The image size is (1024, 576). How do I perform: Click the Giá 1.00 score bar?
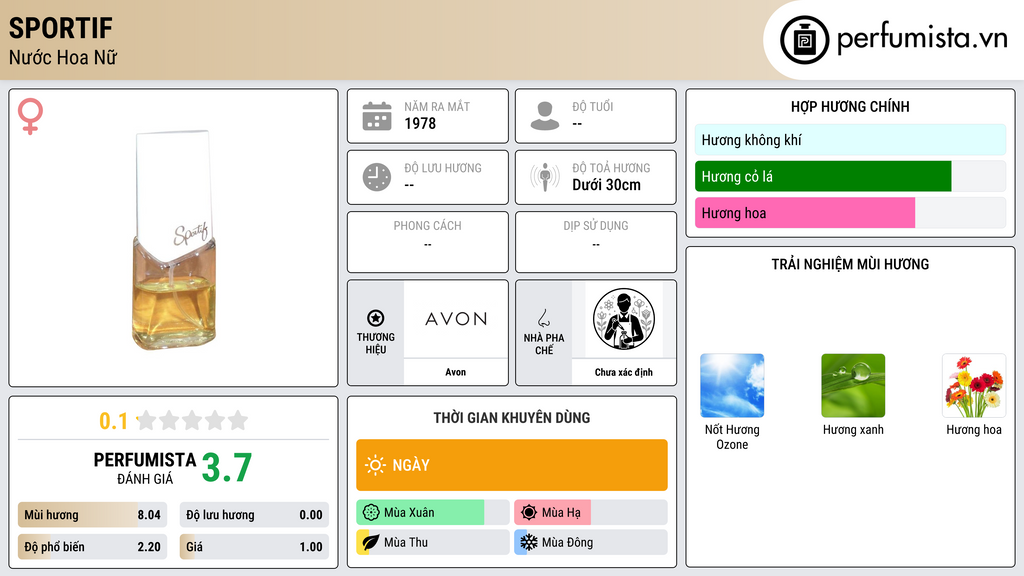pos(254,547)
